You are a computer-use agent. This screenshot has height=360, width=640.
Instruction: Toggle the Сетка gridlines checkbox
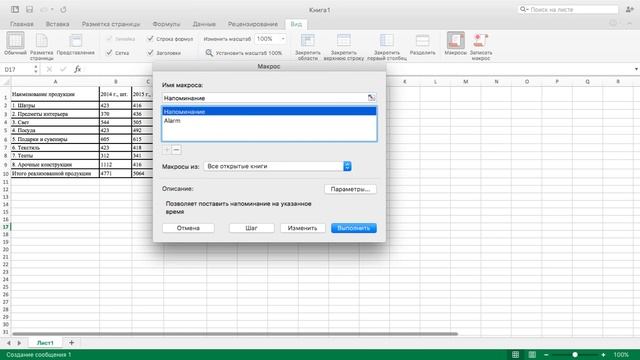click(109, 53)
